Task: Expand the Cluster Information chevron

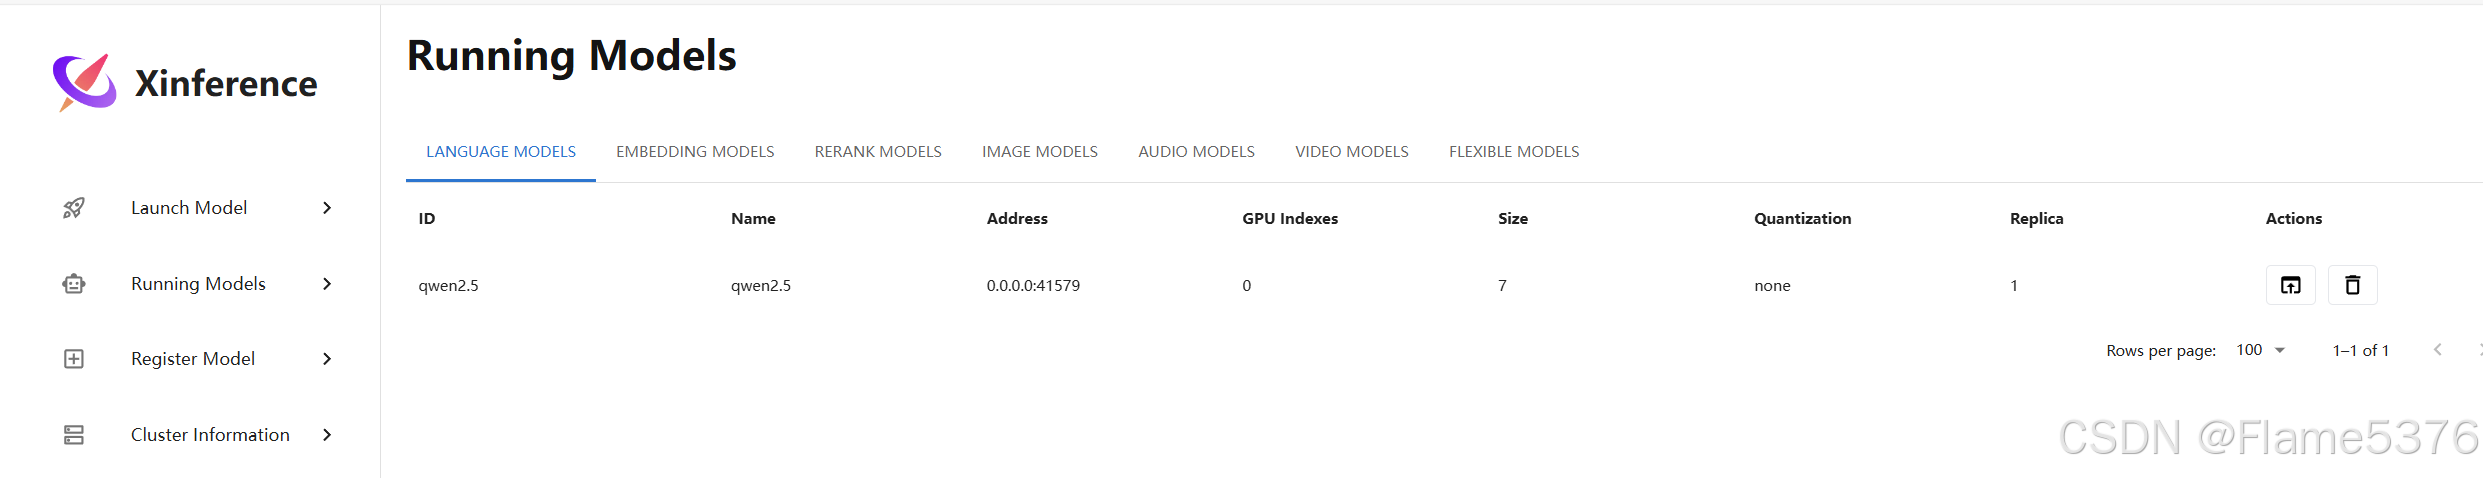Action: click(327, 435)
